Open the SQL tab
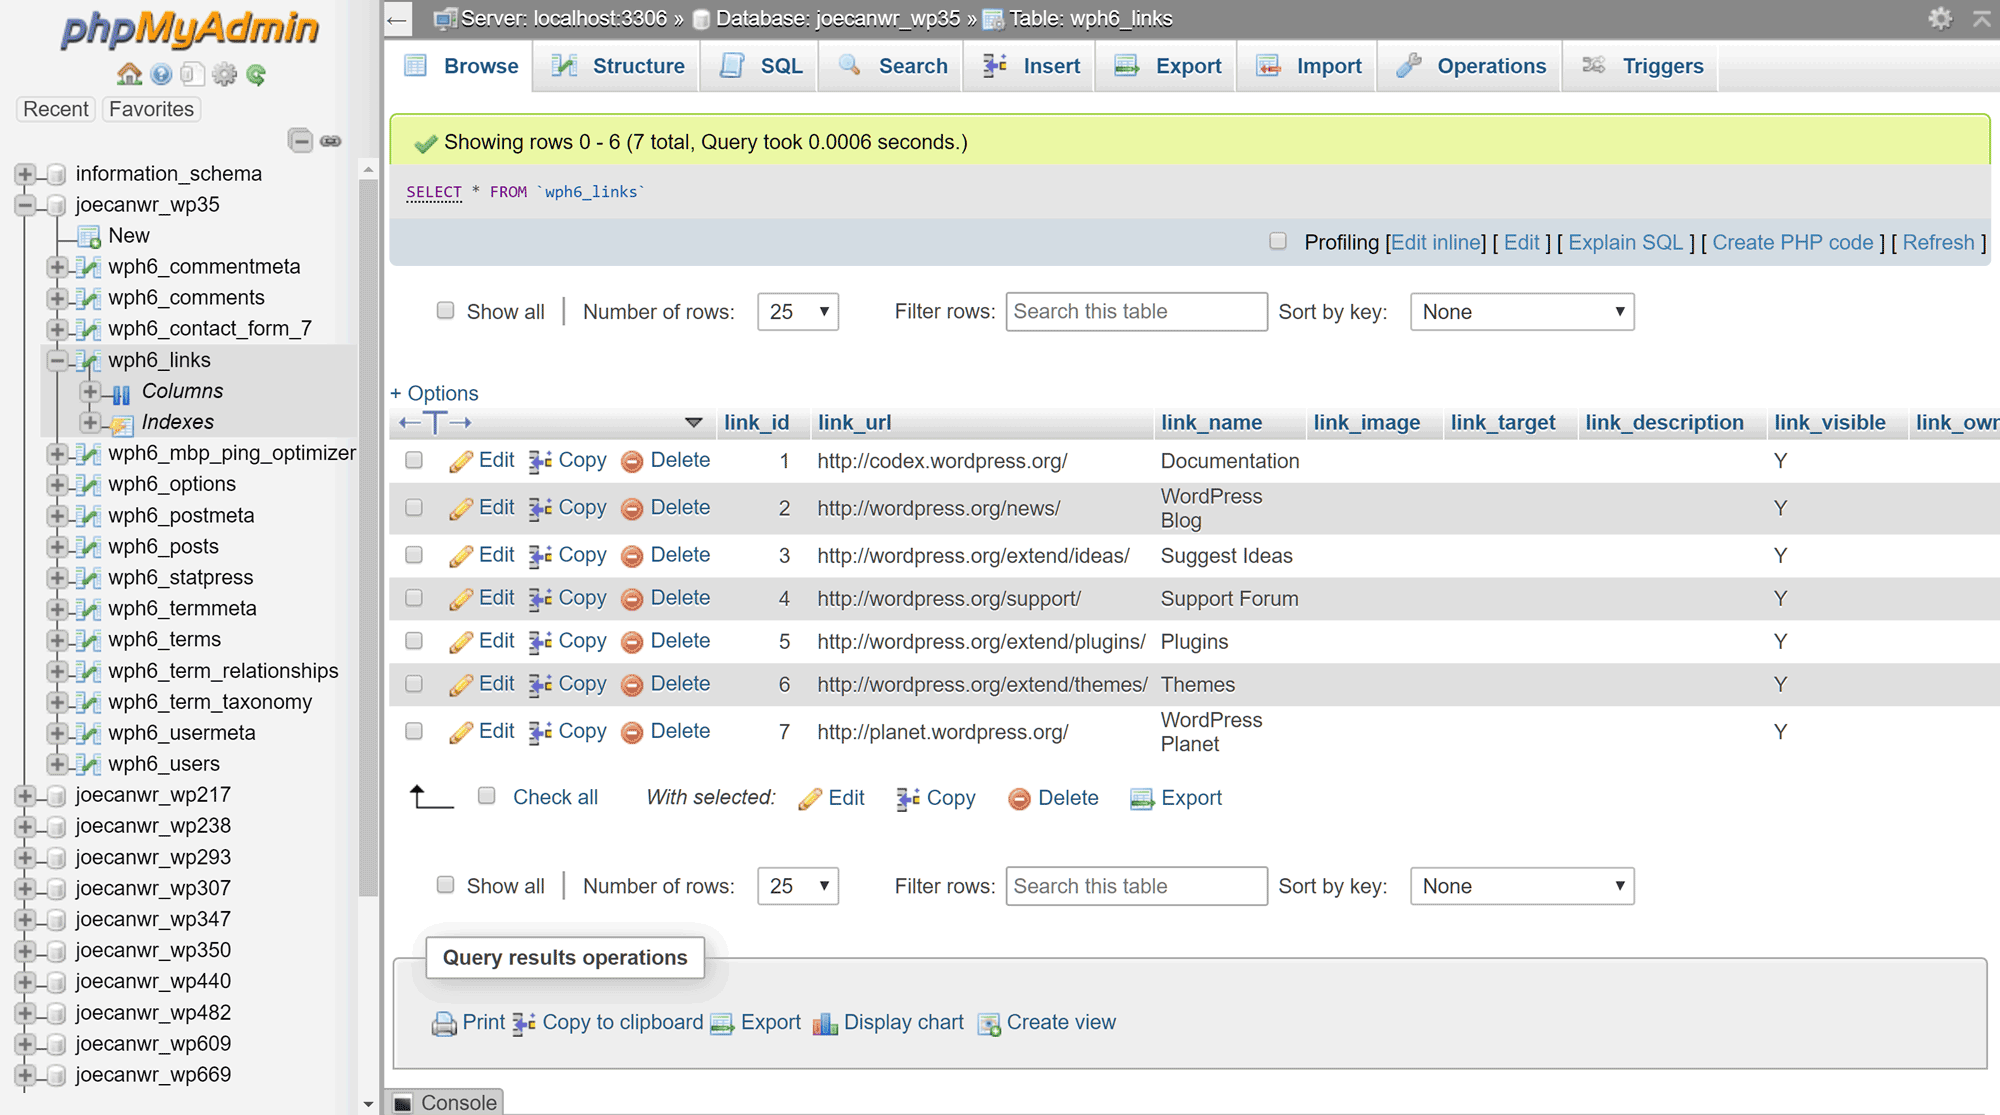Screen dimensions: 2000x1115 (x=759, y=66)
